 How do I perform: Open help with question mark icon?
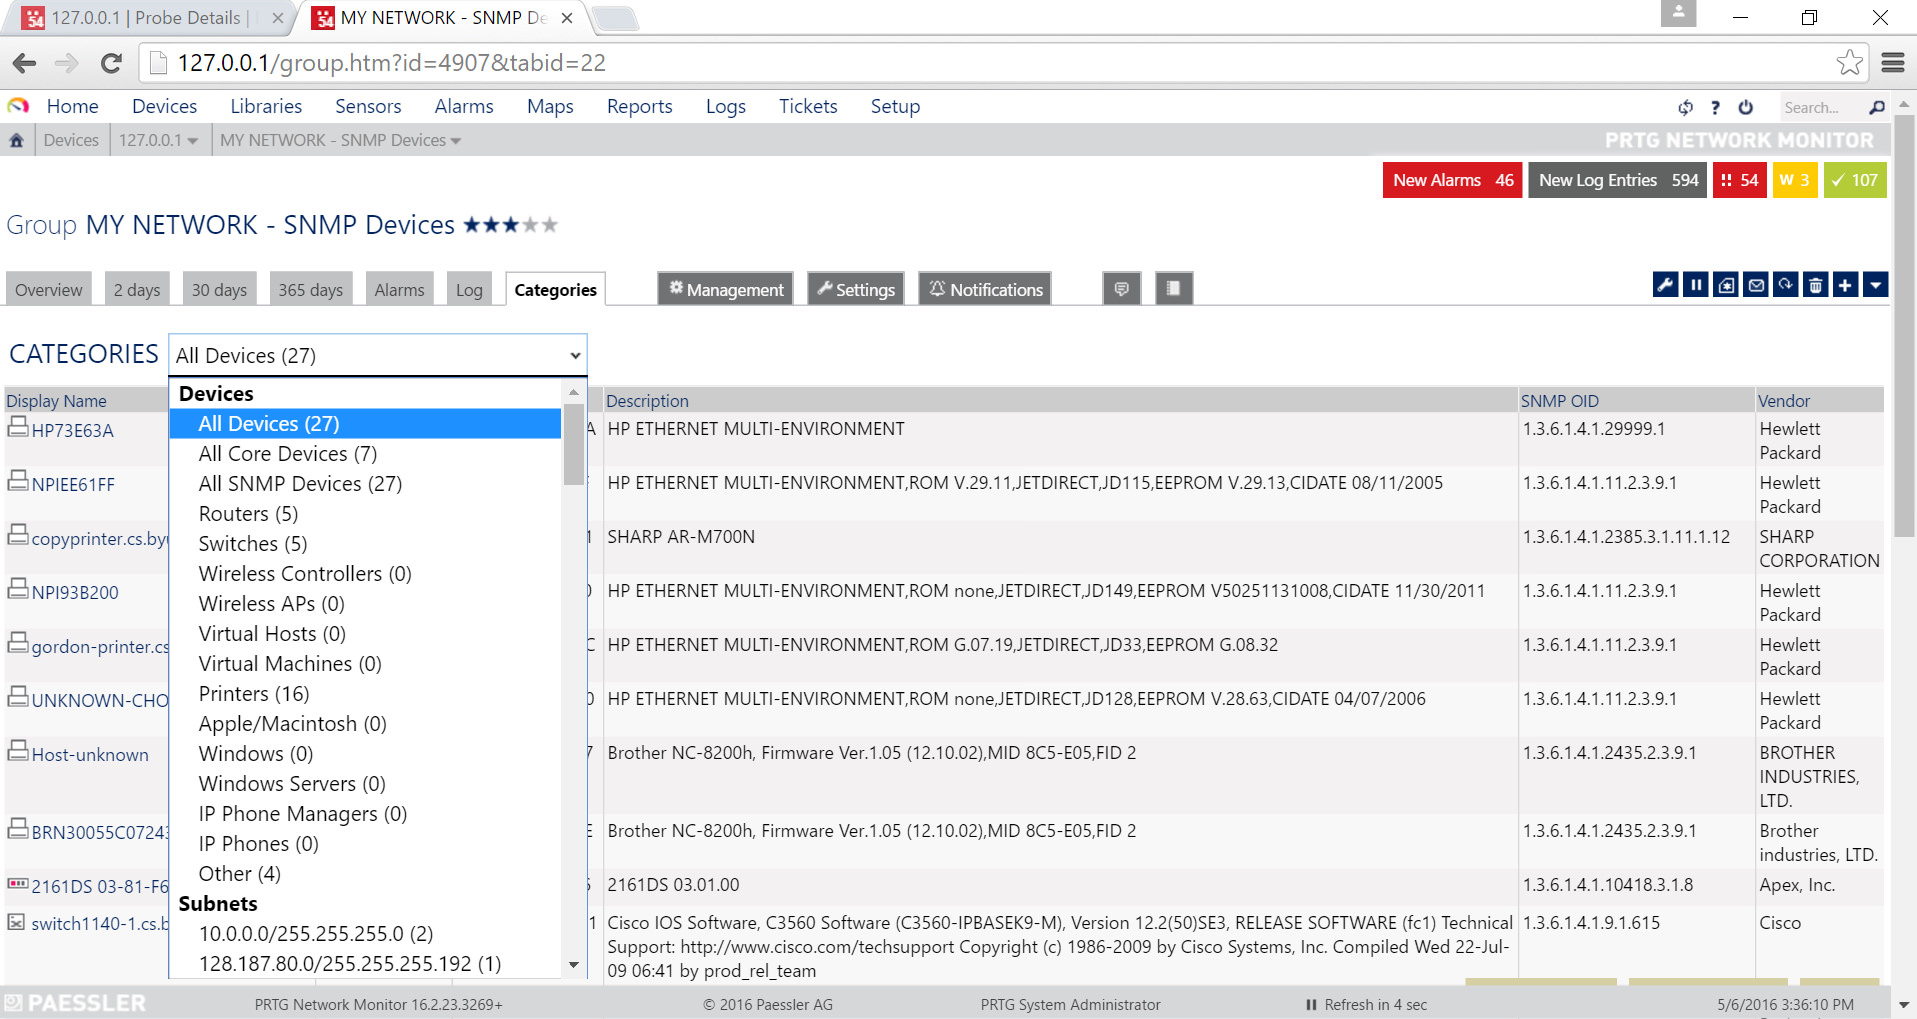[x=1715, y=108]
